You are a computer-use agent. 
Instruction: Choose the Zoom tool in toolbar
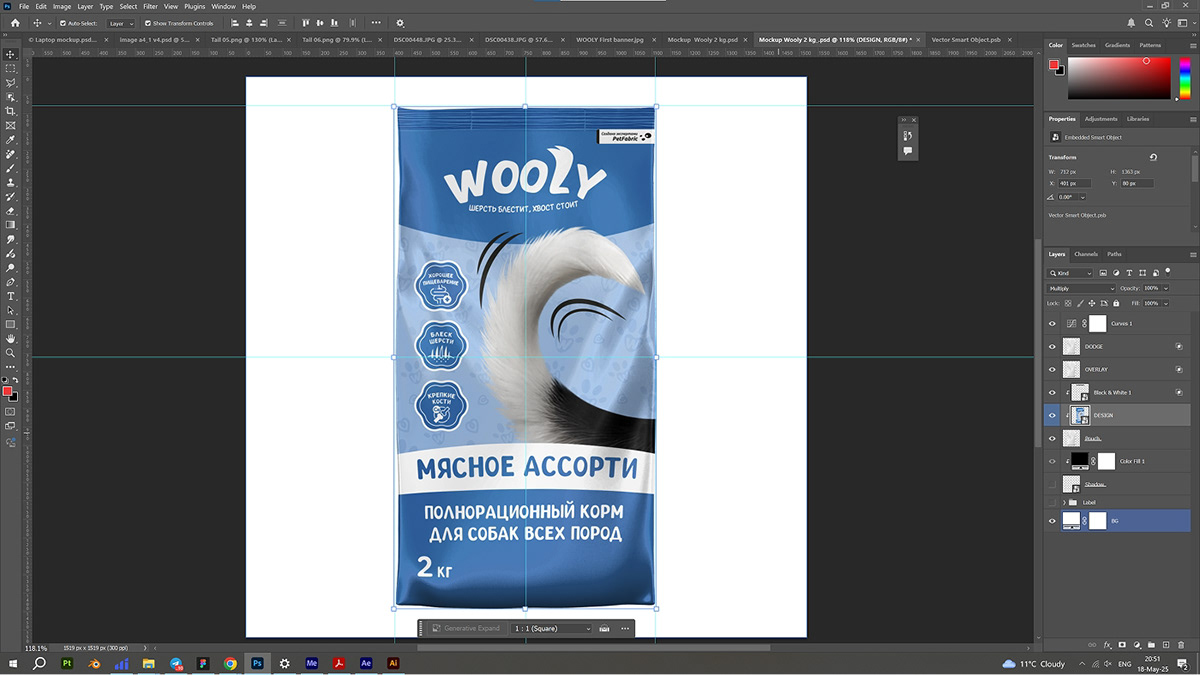(11, 353)
